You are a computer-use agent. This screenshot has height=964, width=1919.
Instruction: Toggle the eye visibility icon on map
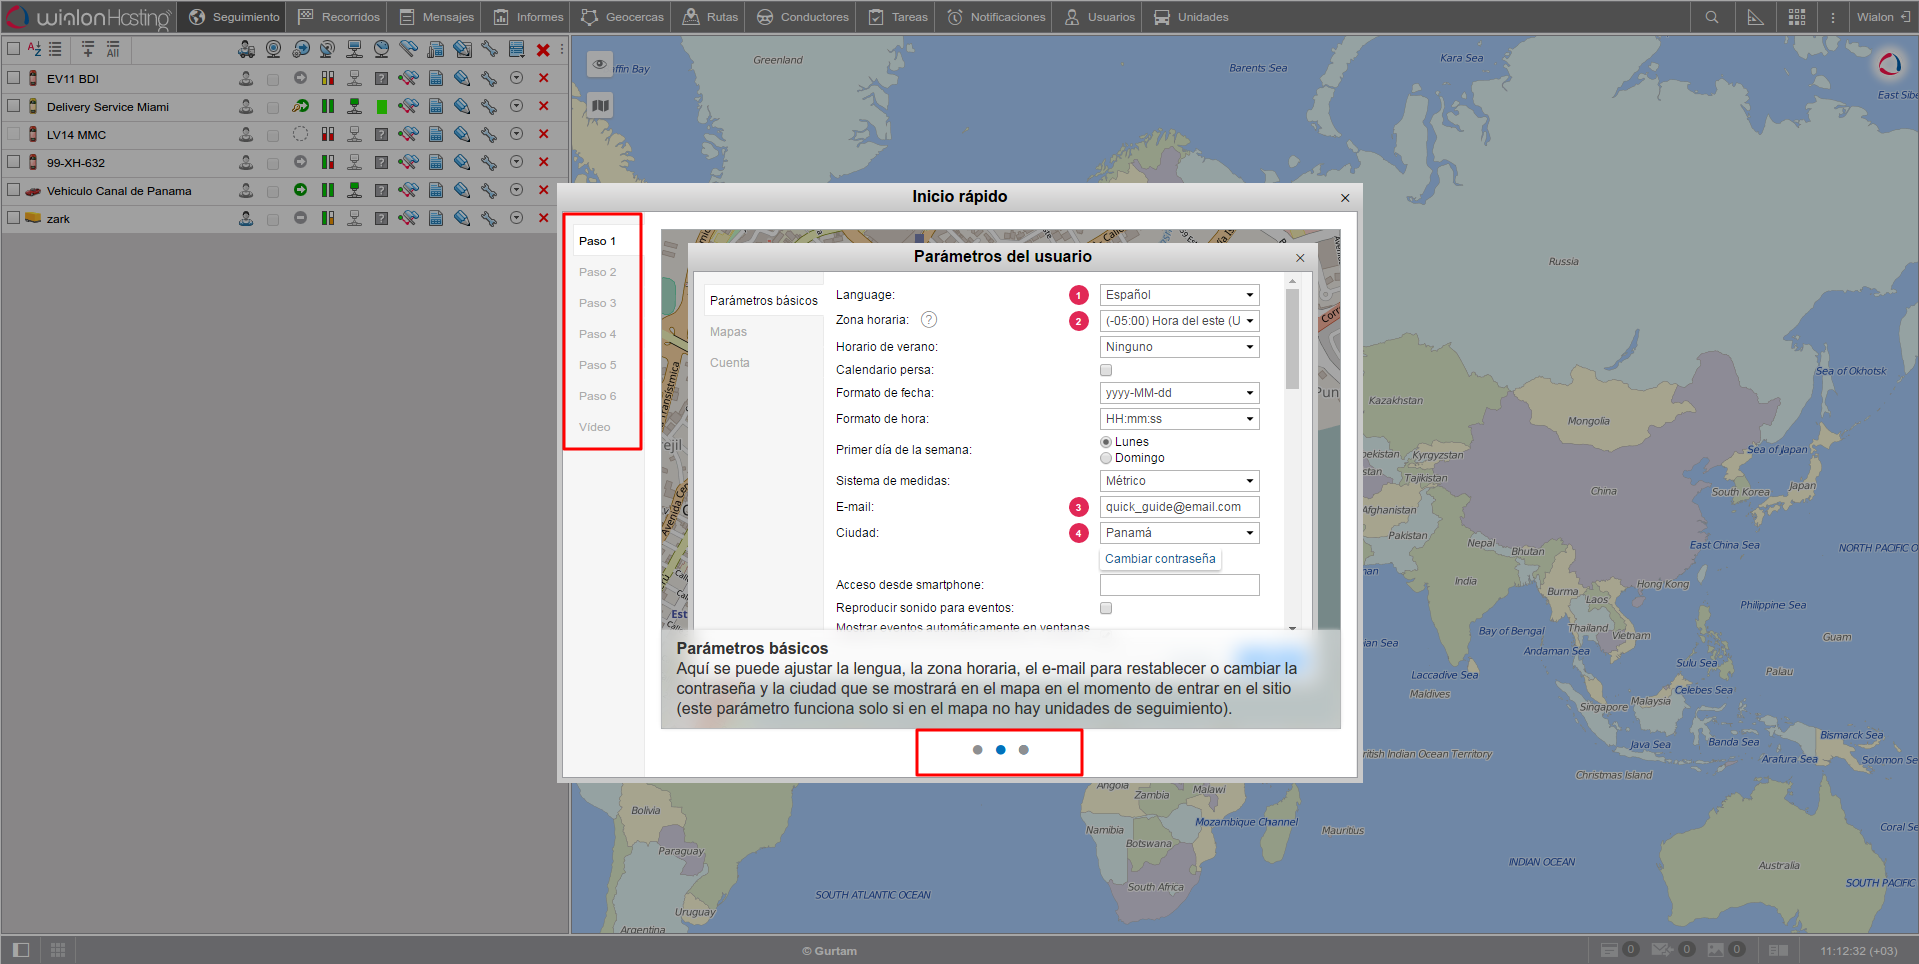click(600, 64)
